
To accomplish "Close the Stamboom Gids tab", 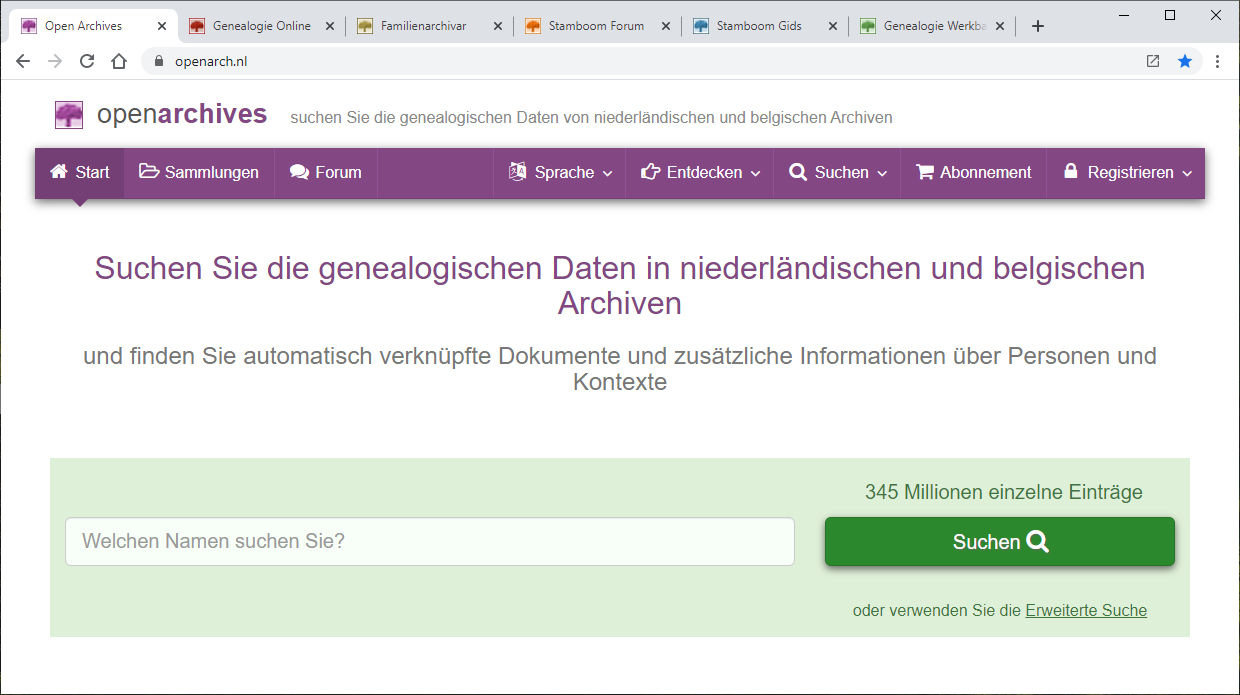I will 834,26.
